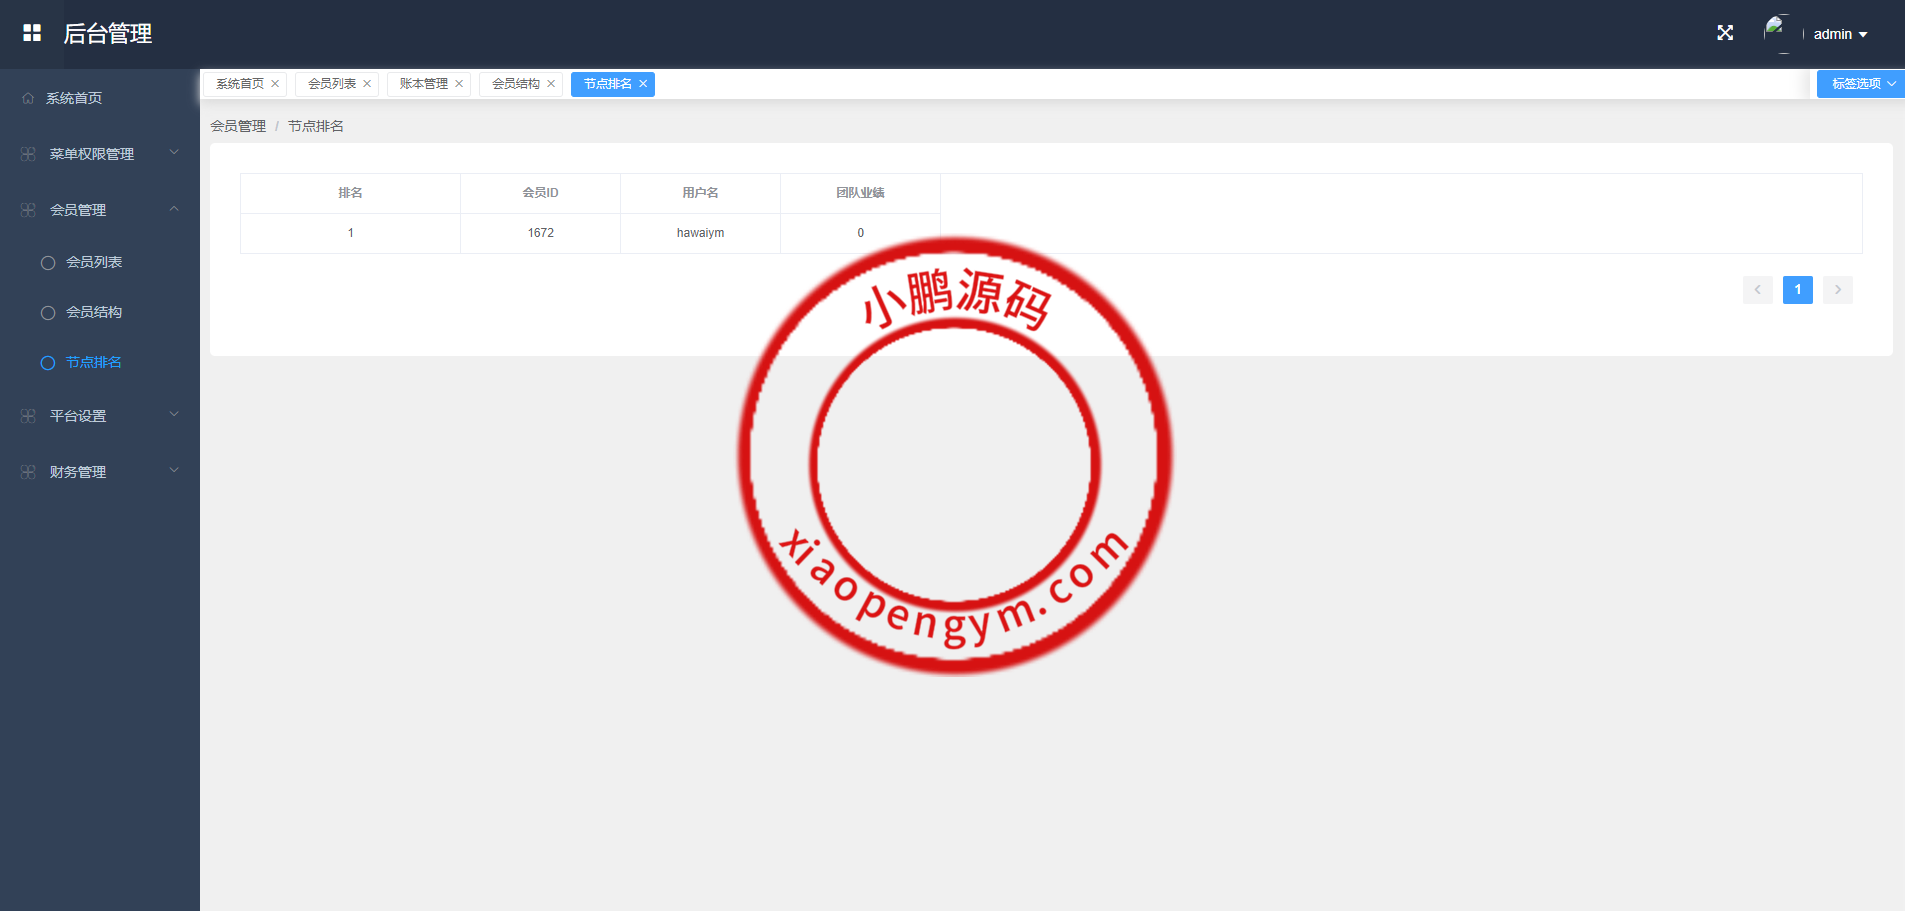Toggle fullscreen with the expand arrows icon

pos(1725,33)
